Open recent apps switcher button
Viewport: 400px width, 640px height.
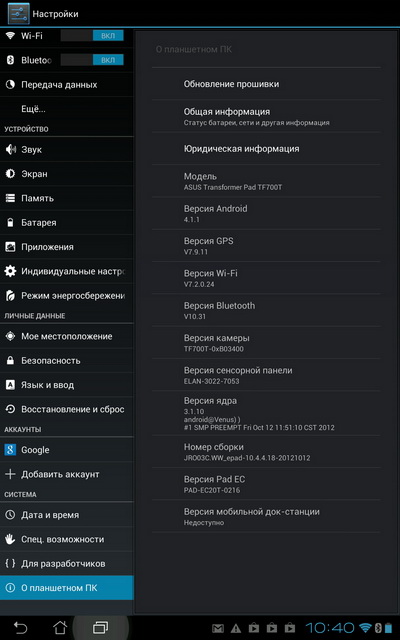(100, 627)
